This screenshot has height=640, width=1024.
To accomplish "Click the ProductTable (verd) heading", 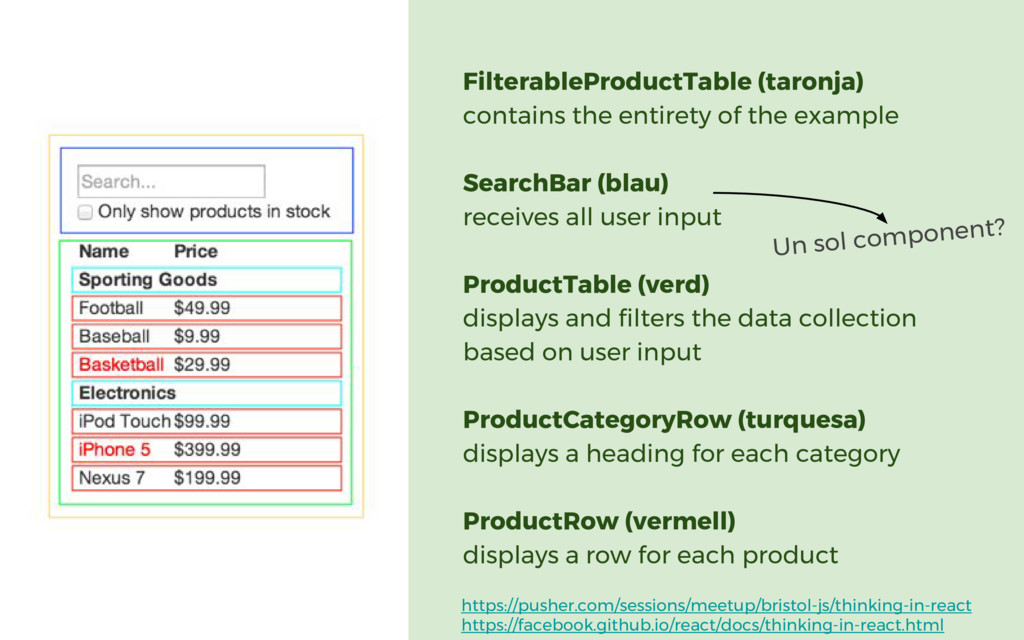I will (586, 285).
